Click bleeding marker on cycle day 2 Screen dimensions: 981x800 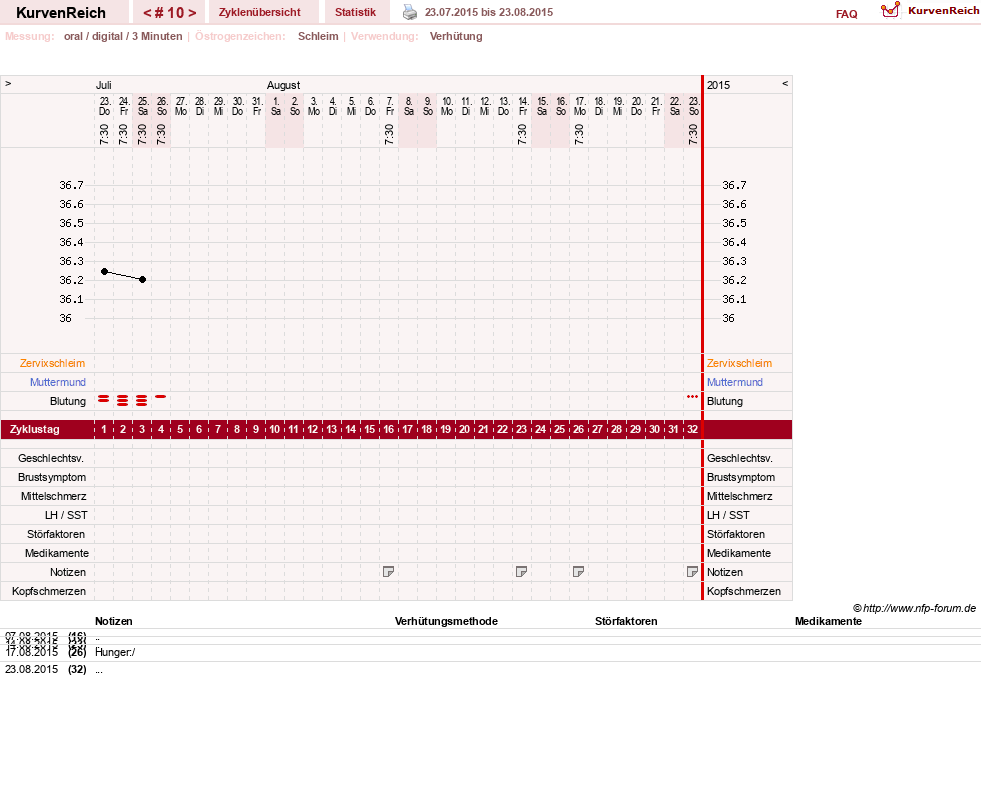click(x=123, y=400)
